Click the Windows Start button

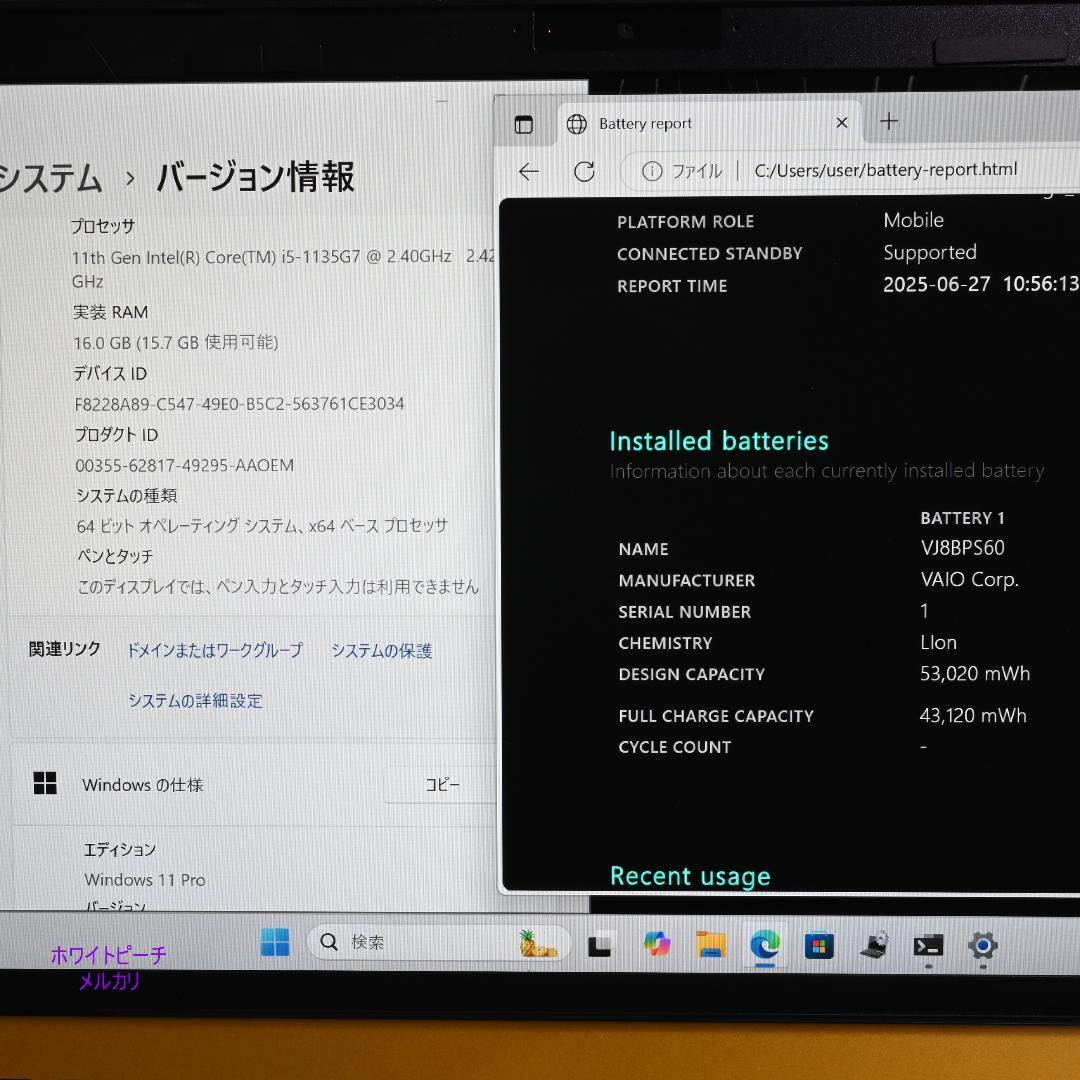click(275, 942)
